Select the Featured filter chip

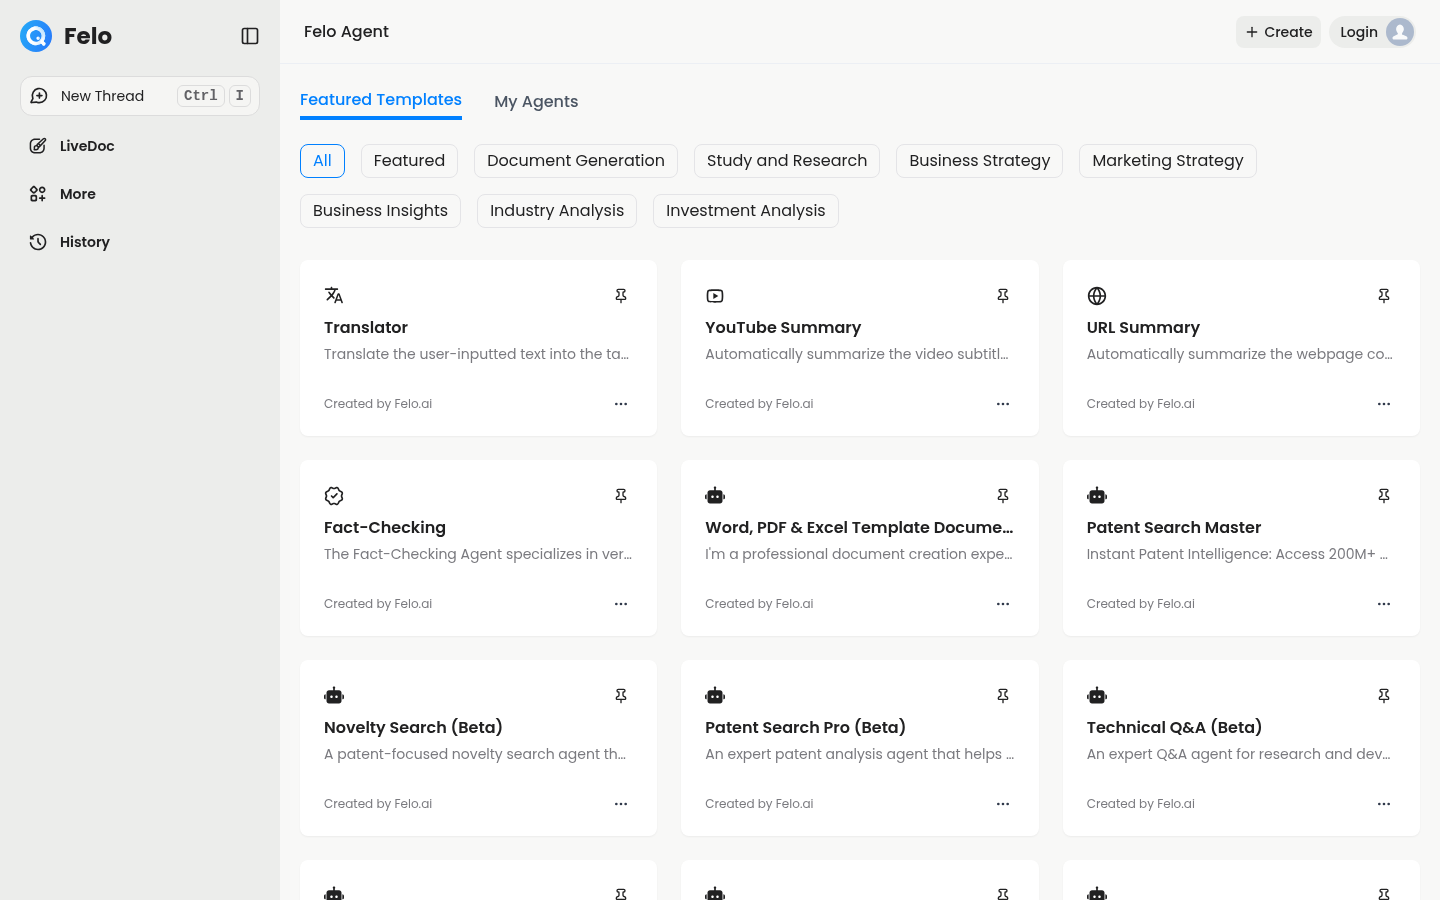pyautogui.click(x=409, y=161)
